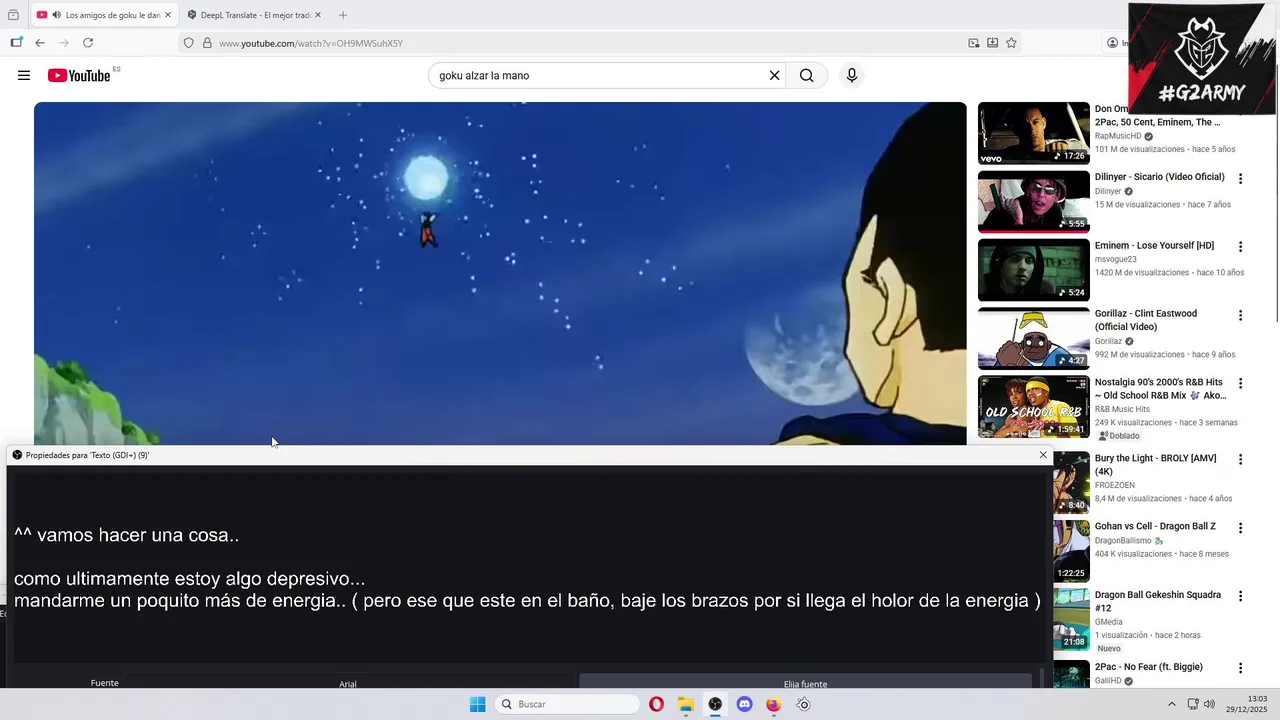Close the Los amigos de goku tab
Image resolution: width=1280 pixels, height=720 pixels.
pos(168,15)
